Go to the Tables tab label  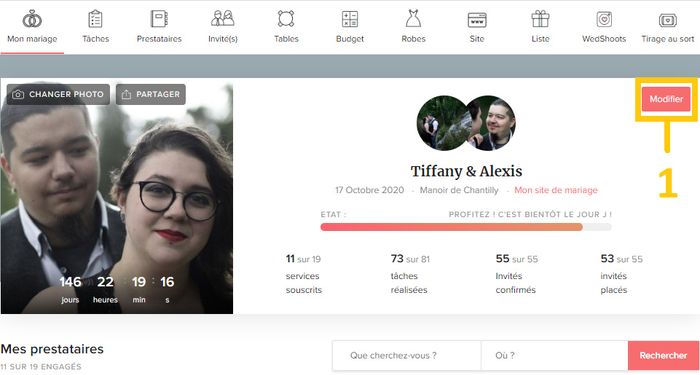click(x=286, y=39)
